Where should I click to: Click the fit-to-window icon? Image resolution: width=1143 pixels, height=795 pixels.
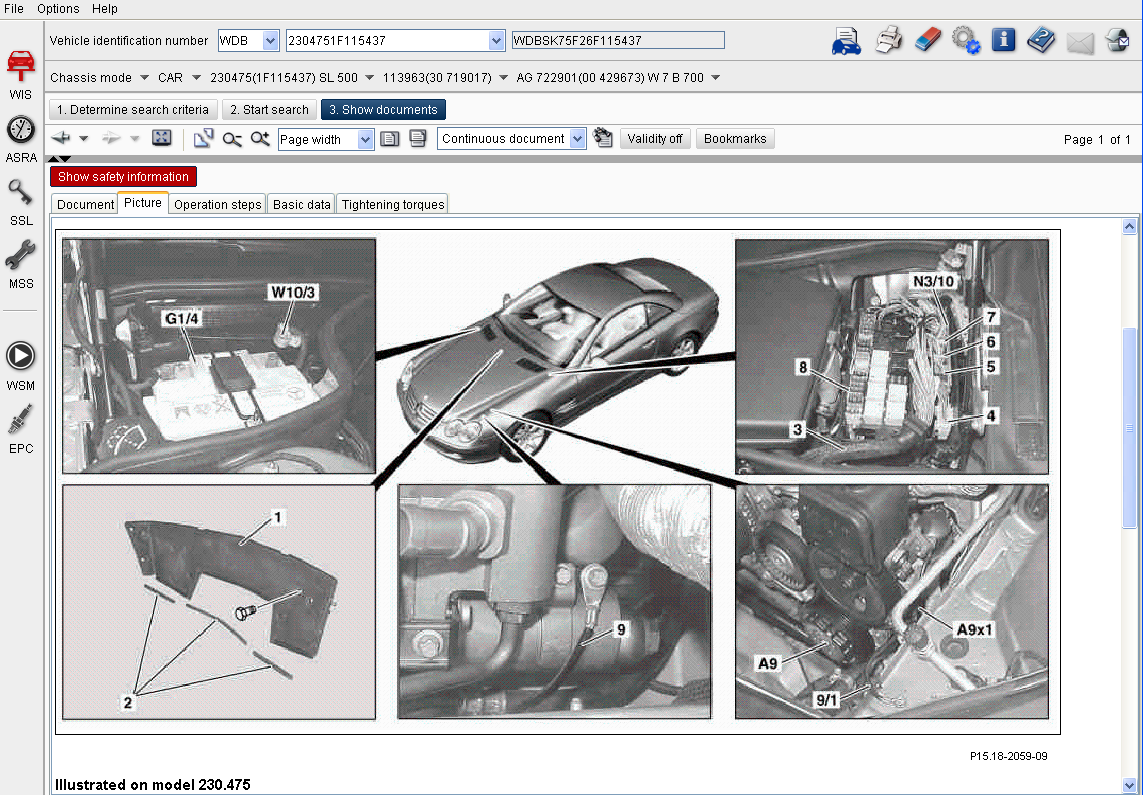click(161, 138)
